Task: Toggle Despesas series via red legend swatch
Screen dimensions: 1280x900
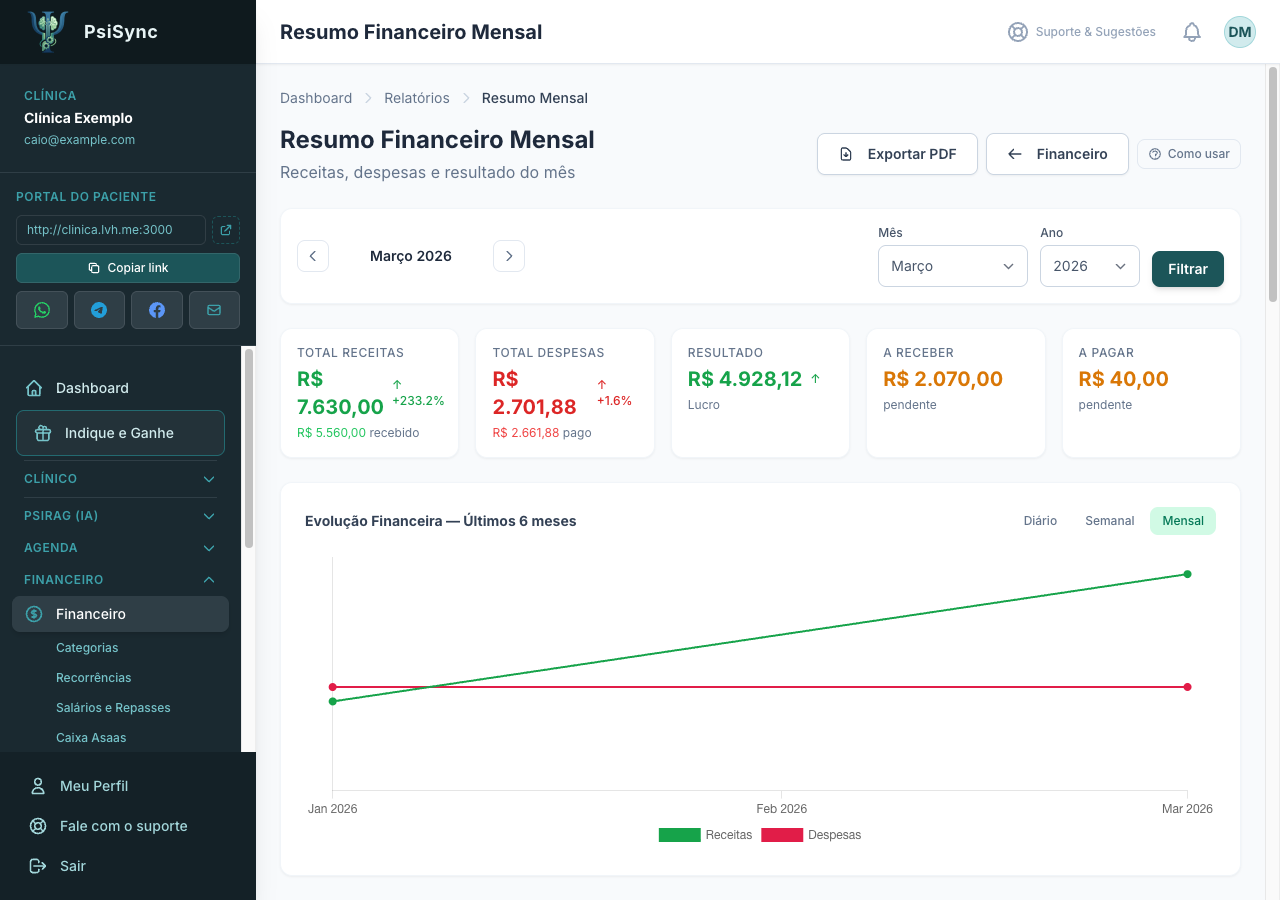Action: (782, 835)
